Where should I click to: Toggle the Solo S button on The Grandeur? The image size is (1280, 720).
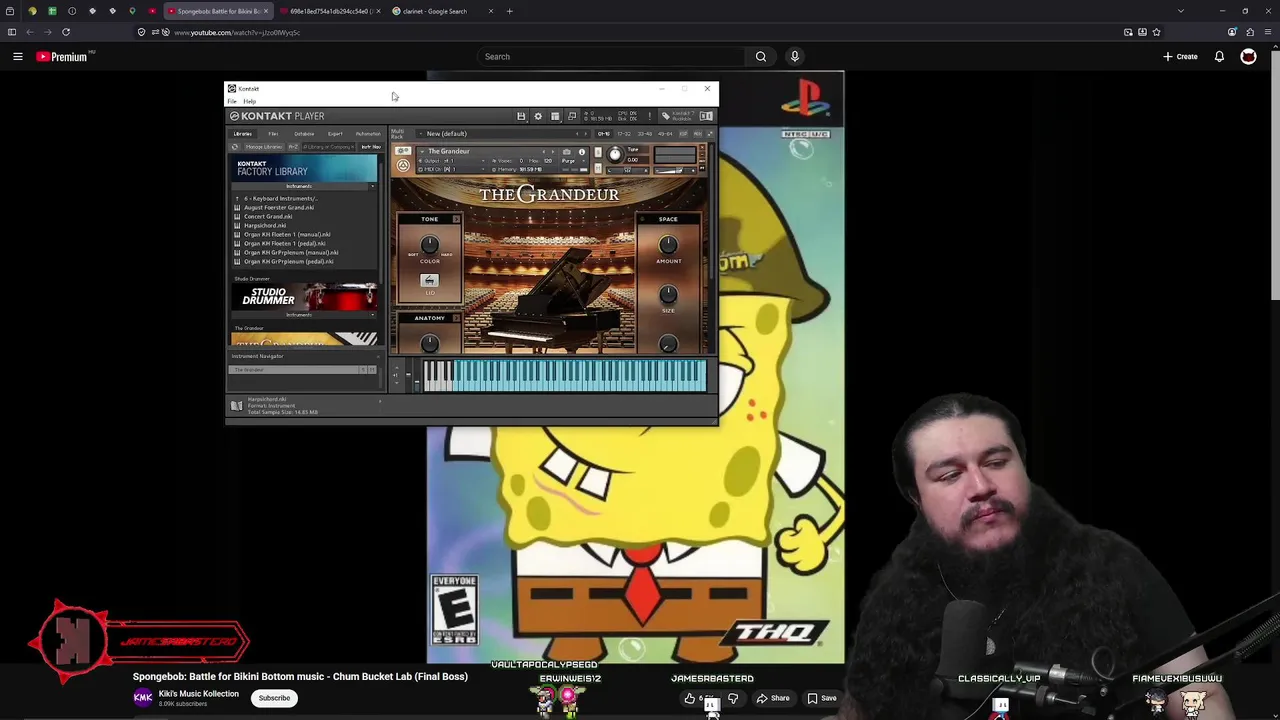598,153
